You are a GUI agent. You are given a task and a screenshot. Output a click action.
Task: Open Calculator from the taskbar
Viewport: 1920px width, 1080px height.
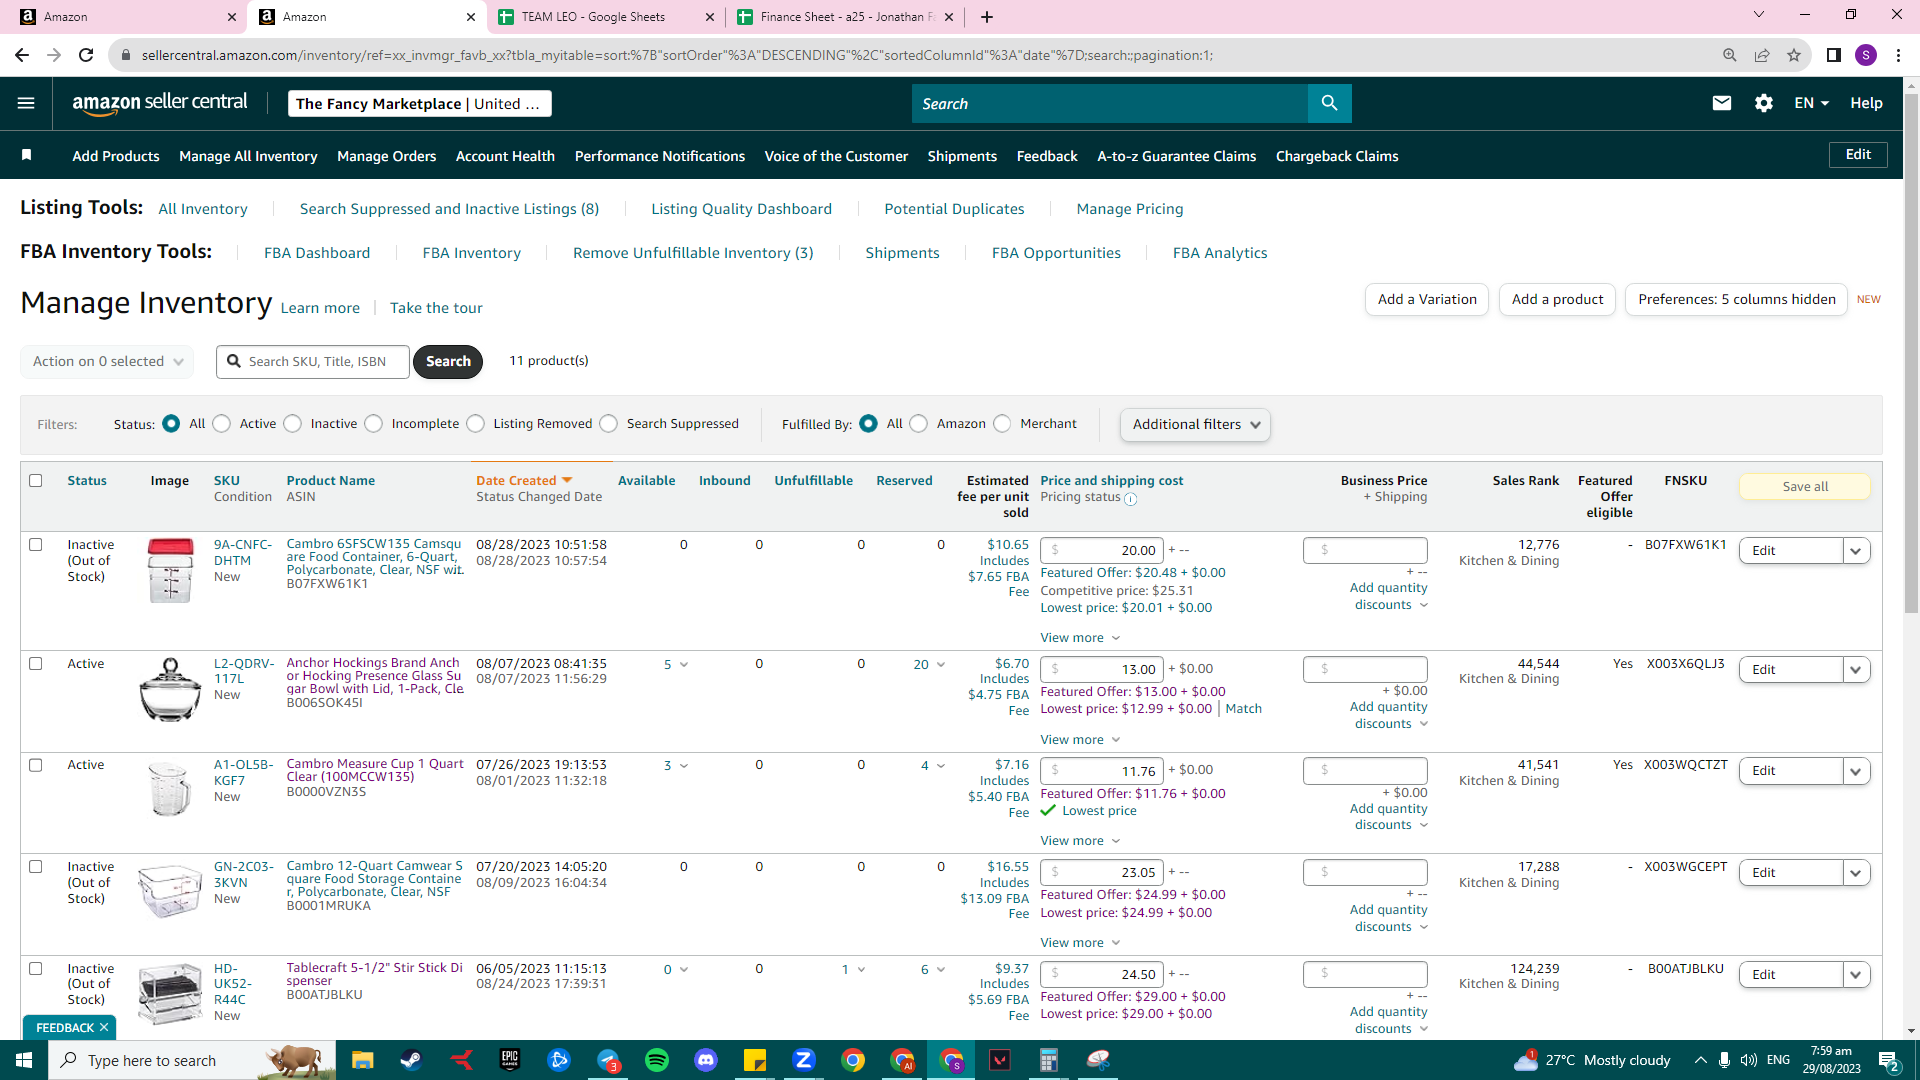coord(1048,1060)
